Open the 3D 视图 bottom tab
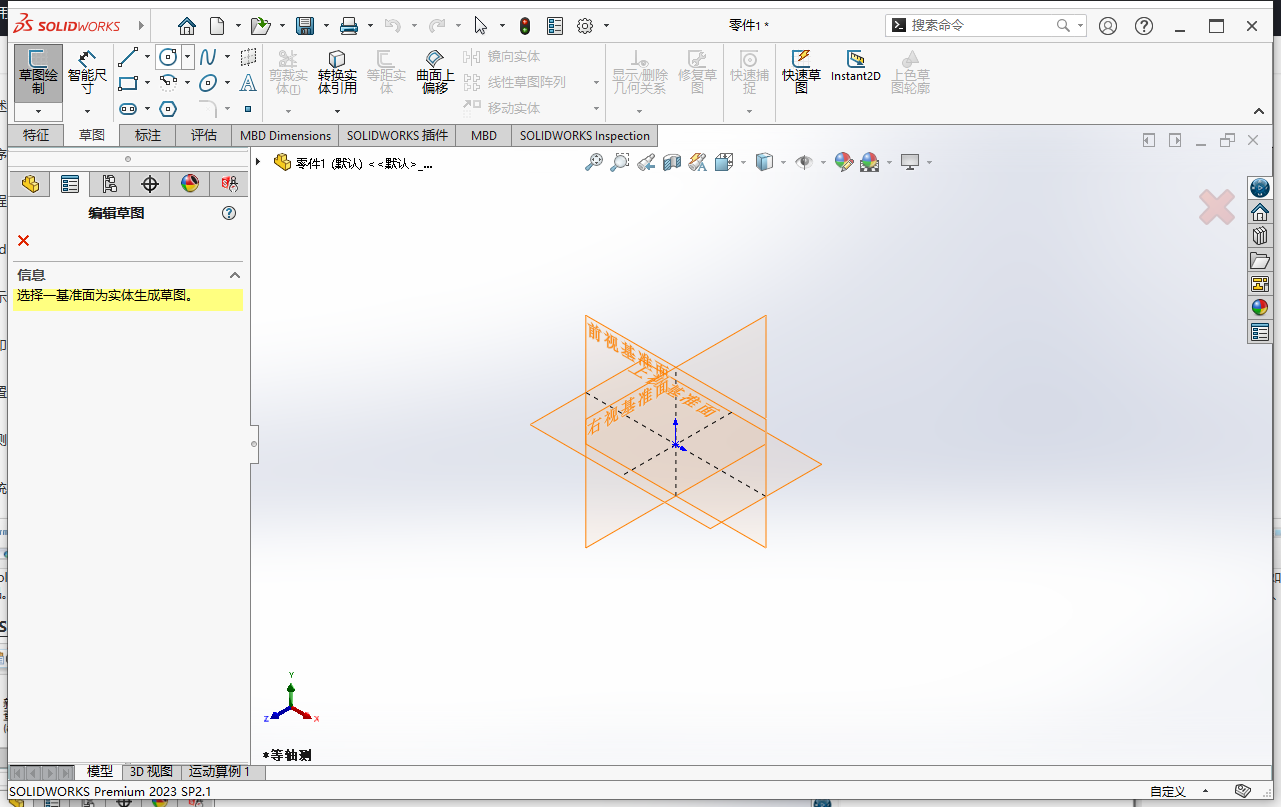 click(152, 771)
